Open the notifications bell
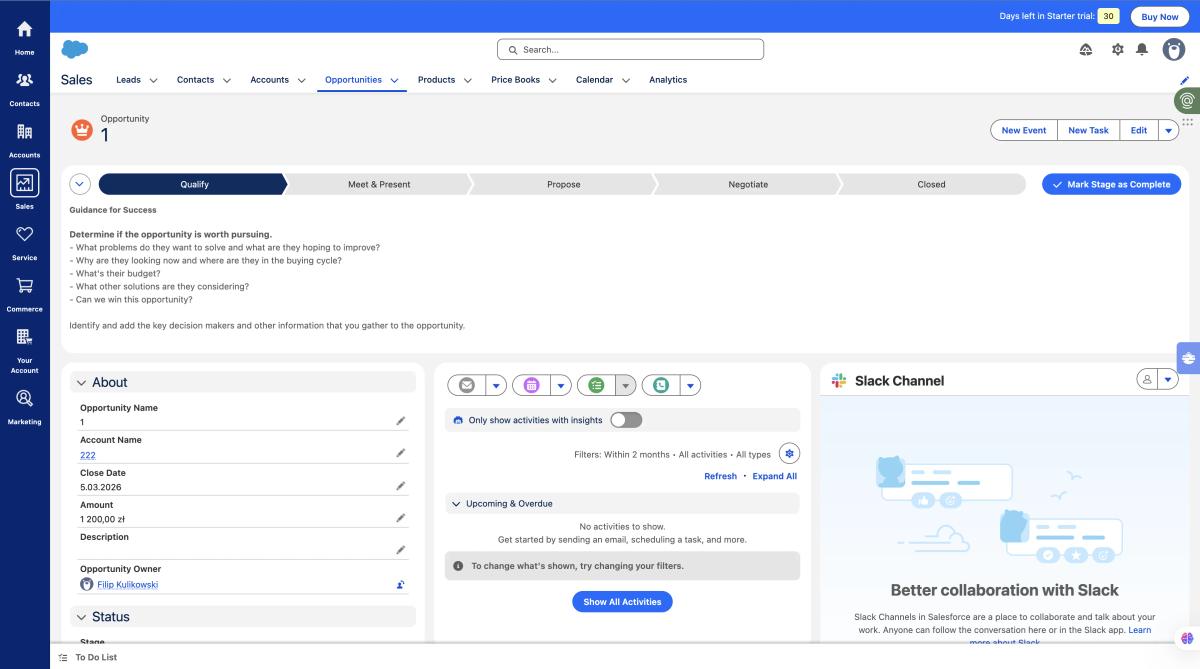 [x=1142, y=49]
